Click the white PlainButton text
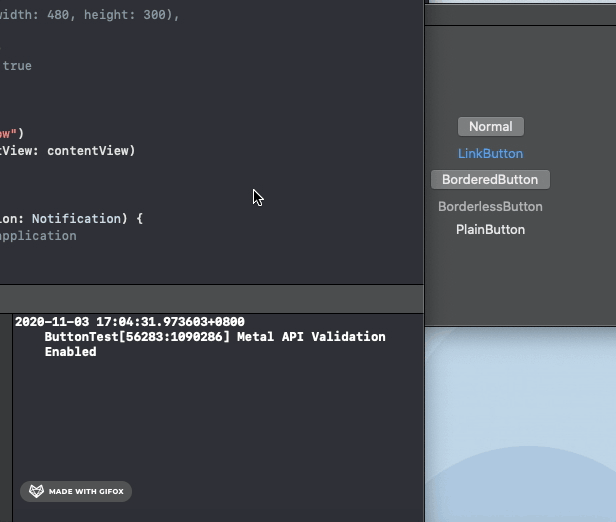Screen dimensions: 616x522 (x=490, y=229)
